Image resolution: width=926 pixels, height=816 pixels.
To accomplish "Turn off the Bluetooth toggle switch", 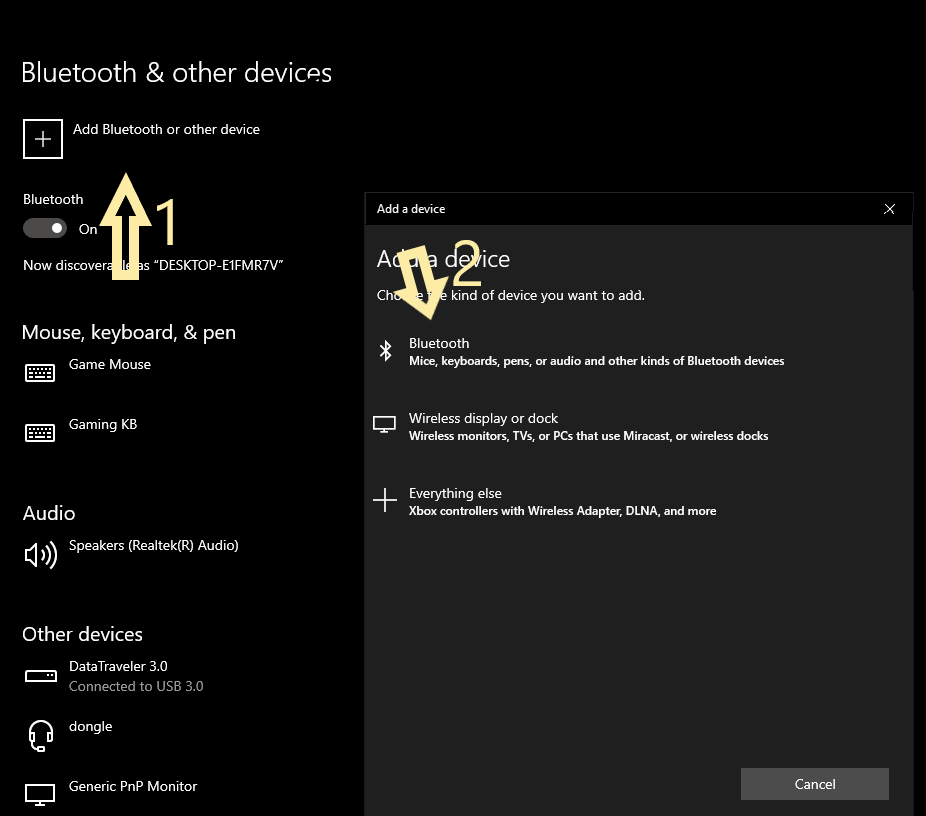I will point(45,229).
